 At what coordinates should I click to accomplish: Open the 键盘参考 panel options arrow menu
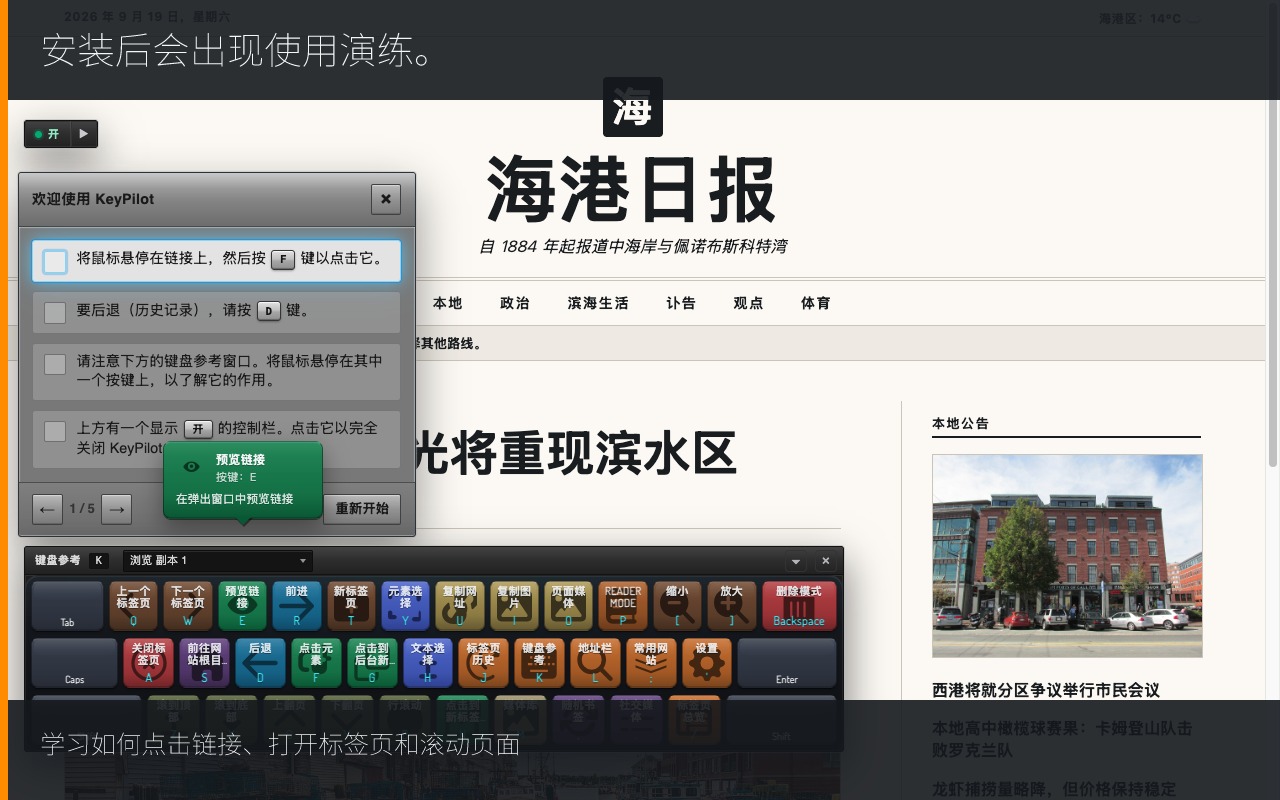pos(797,561)
